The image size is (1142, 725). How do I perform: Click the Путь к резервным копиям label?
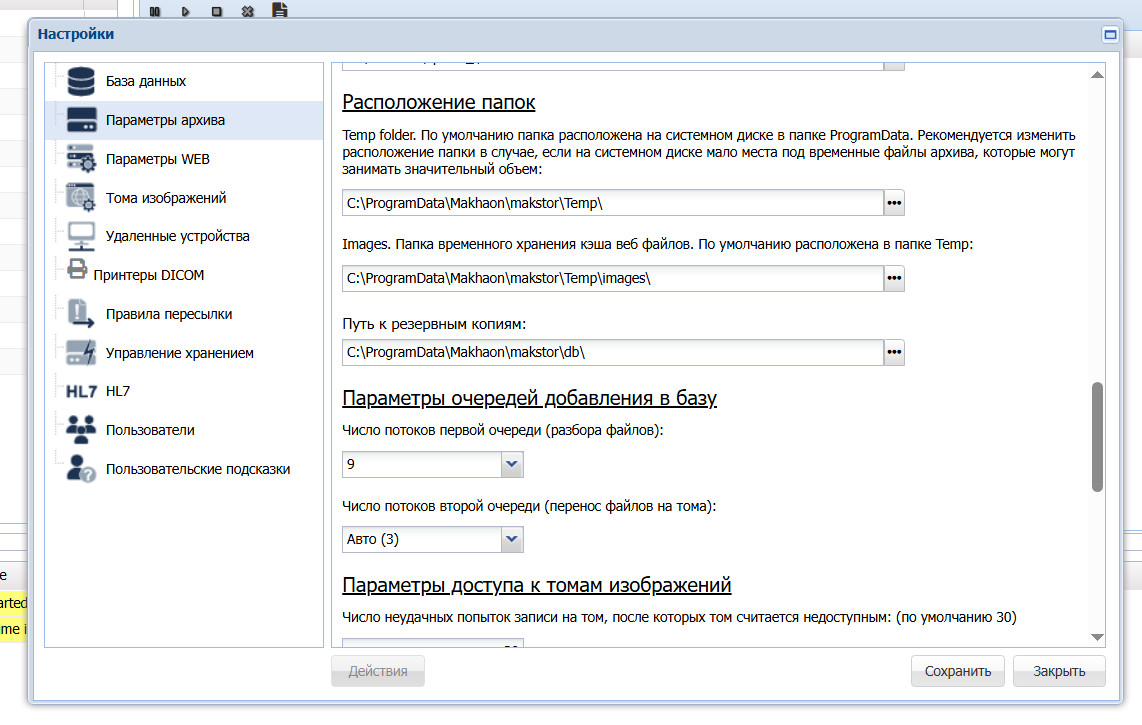point(434,324)
